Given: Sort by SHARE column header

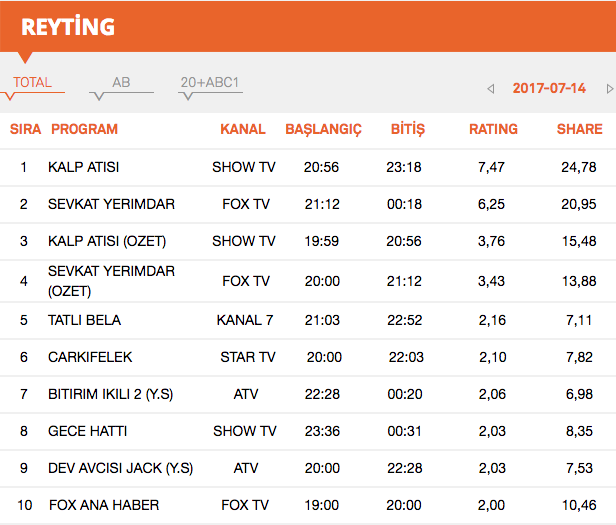Looking at the screenshot, I should [x=579, y=129].
